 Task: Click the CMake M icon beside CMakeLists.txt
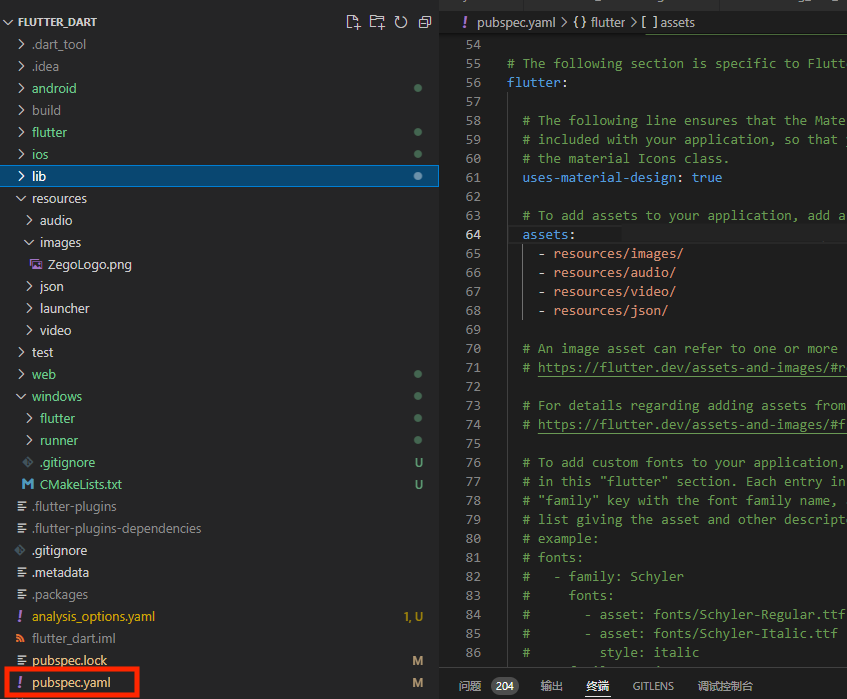click(x=28, y=485)
